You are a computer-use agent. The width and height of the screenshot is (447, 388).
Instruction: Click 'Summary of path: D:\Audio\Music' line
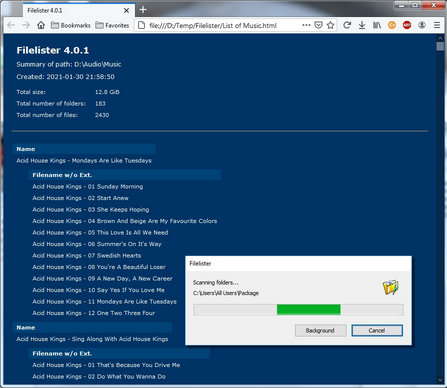click(69, 64)
